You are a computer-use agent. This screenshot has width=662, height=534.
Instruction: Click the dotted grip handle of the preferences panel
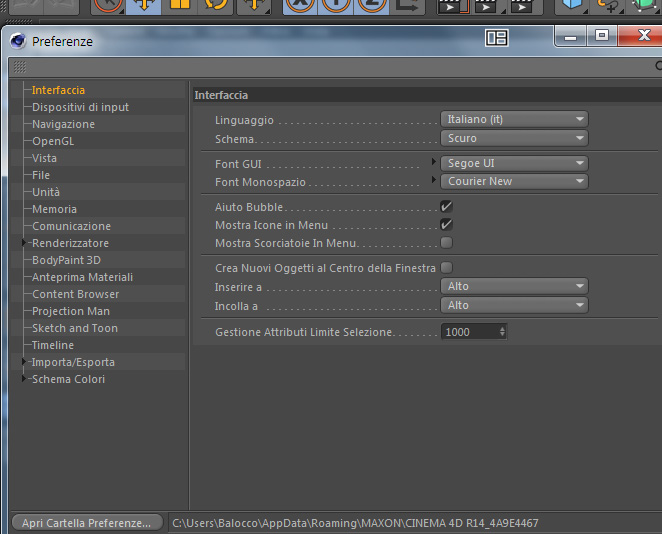click(x=20, y=67)
